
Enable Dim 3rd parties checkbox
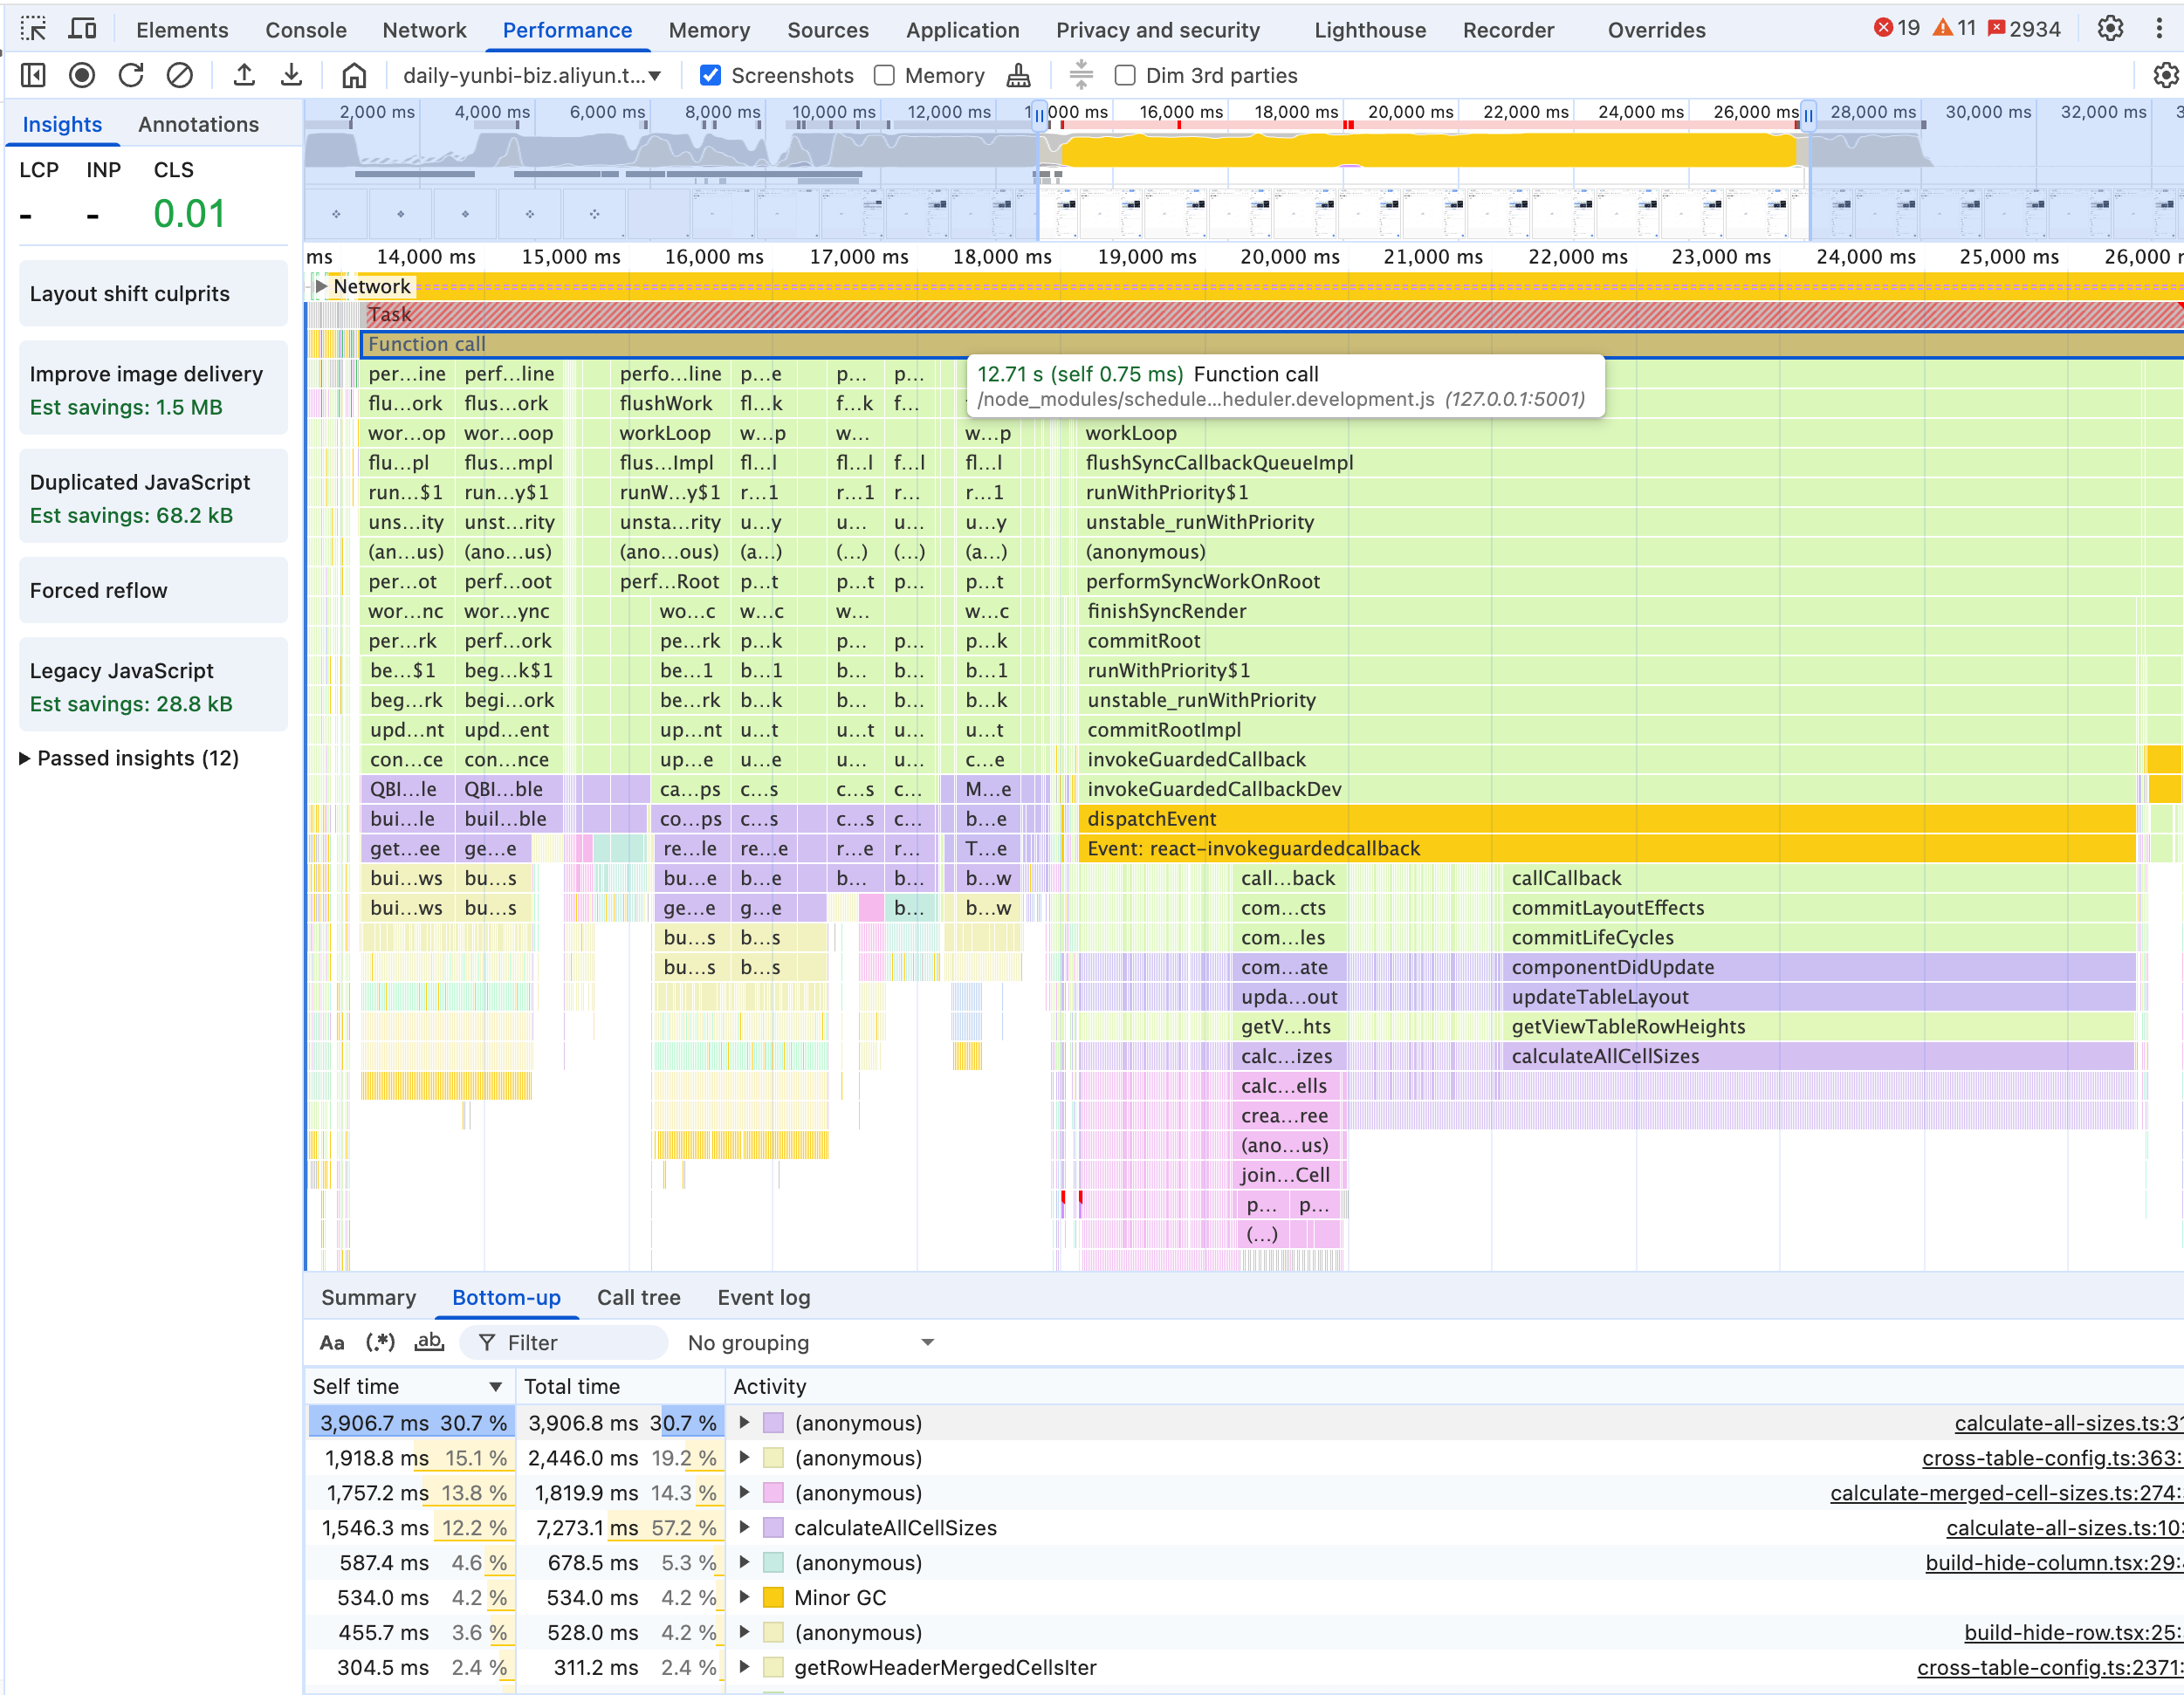(1125, 75)
